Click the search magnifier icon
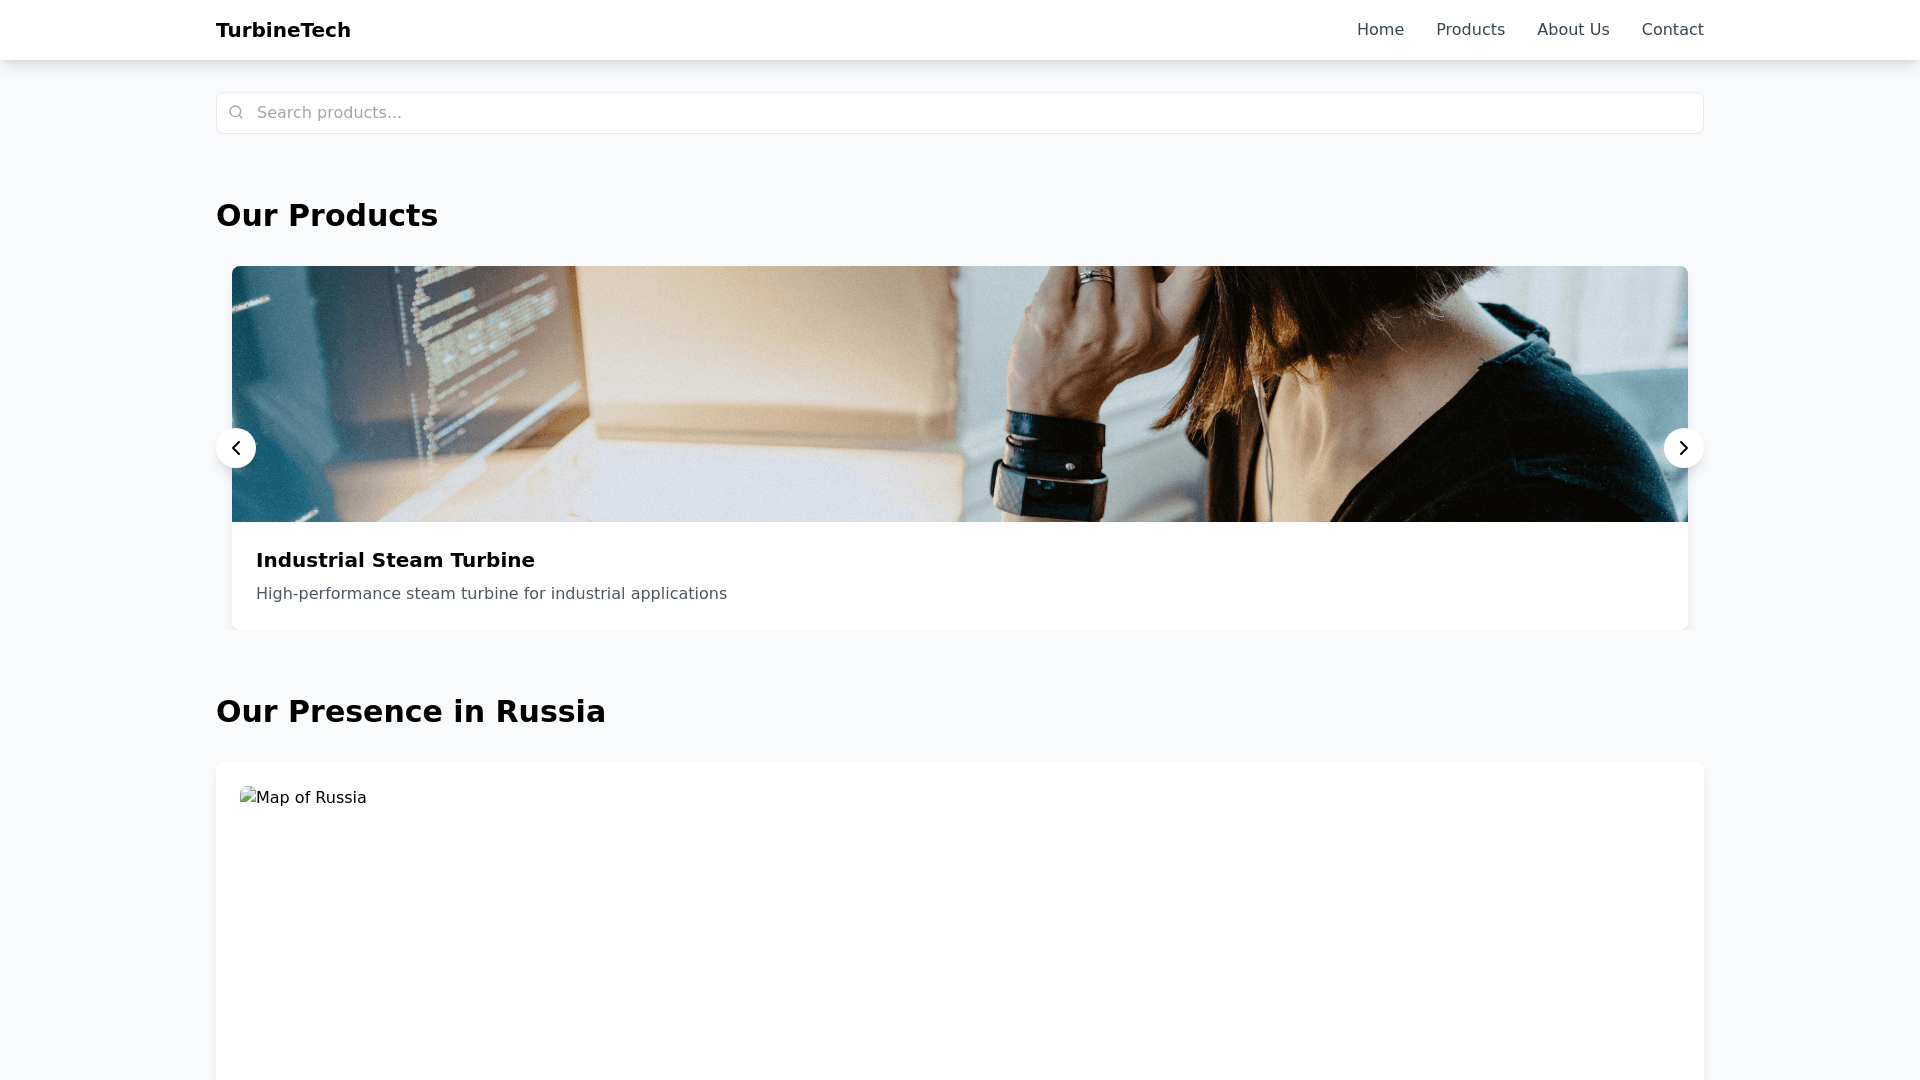The height and width of the screenshot is (1080, 1920). point(236,113)
